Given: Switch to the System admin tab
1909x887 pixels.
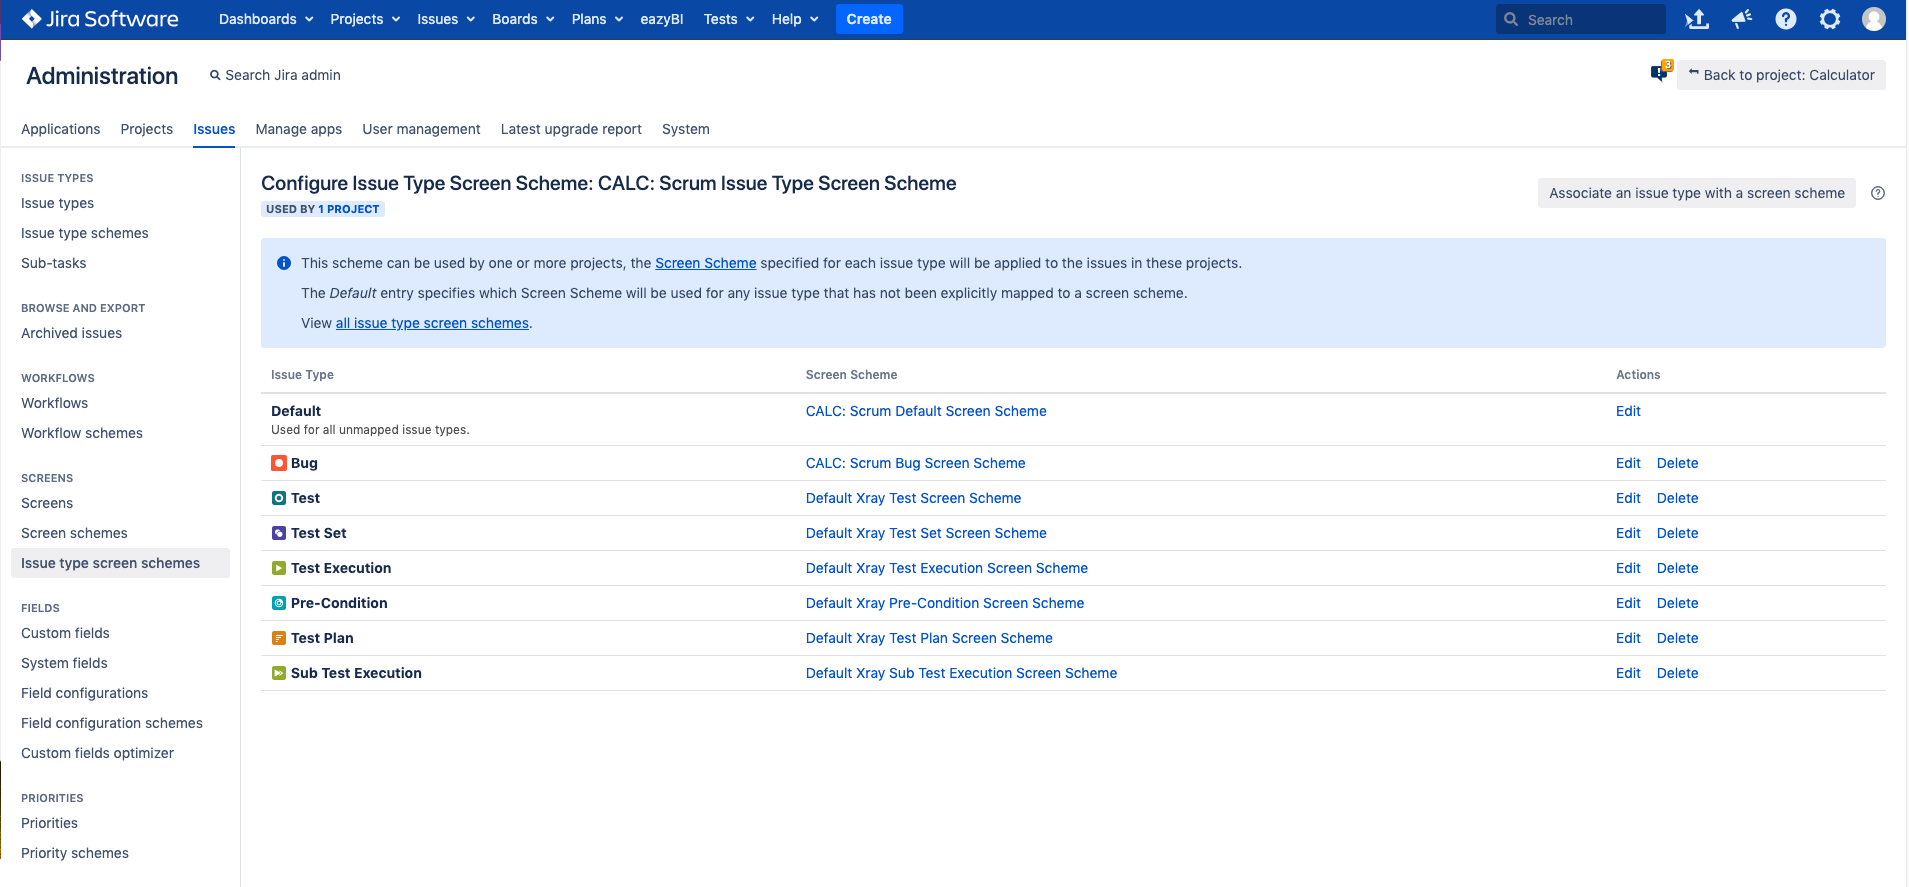Looking at the screenshot, I should point(686,129).
